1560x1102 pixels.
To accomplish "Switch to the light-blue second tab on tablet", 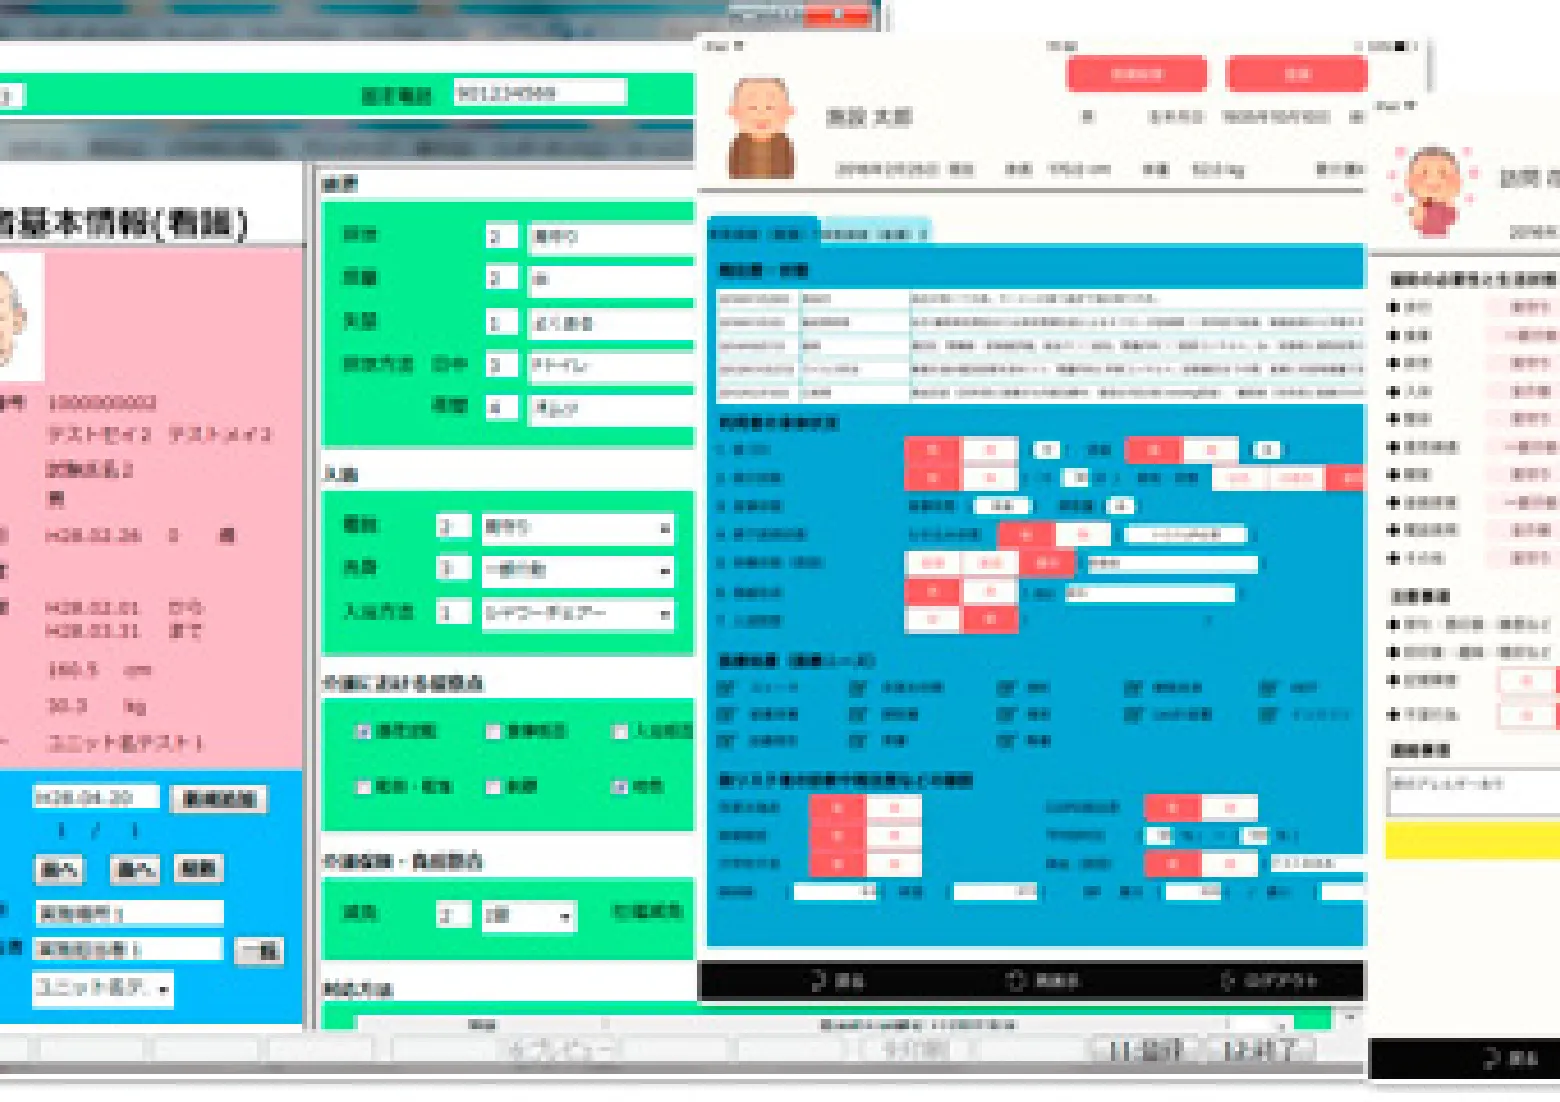I will coord(876,233).
